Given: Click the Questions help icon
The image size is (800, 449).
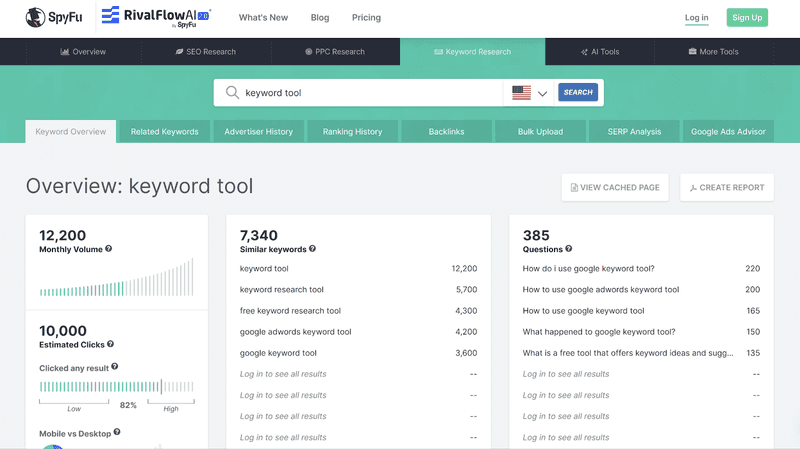Looking at the screenshot, I should (x=568, y=249).
